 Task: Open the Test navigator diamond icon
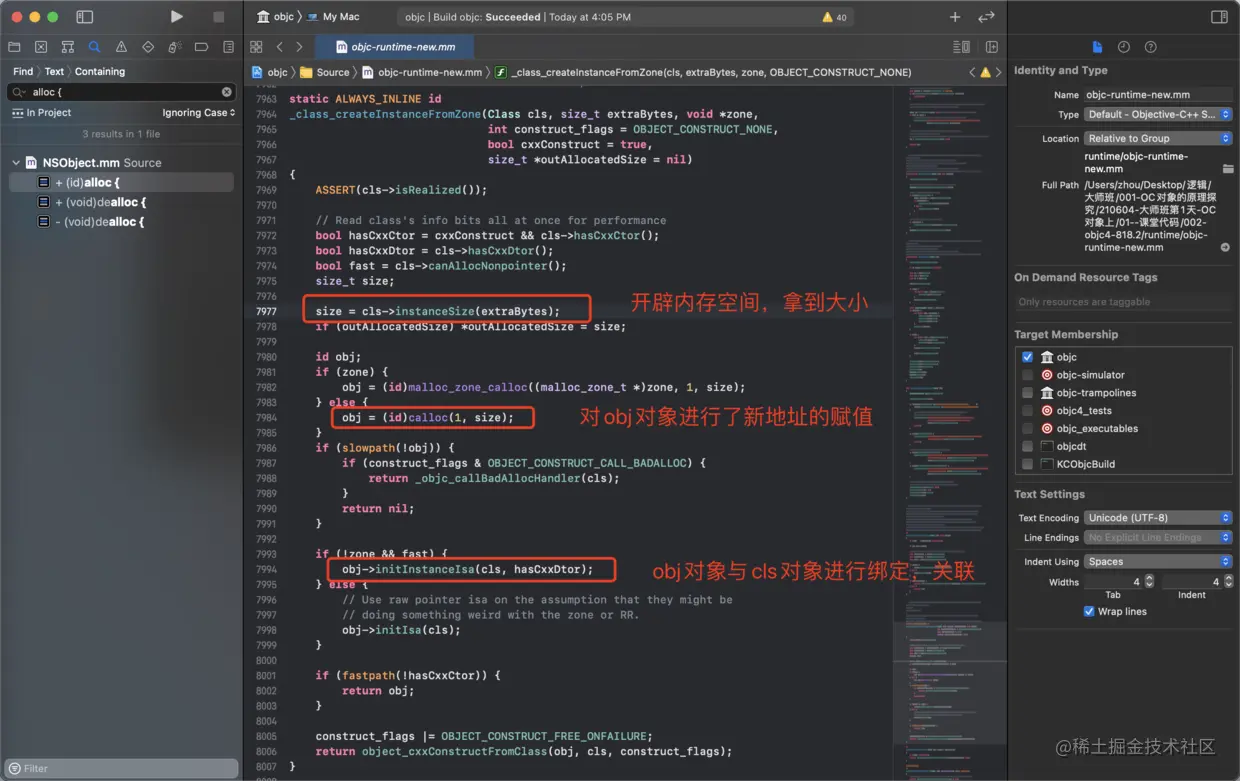point(148,47)
